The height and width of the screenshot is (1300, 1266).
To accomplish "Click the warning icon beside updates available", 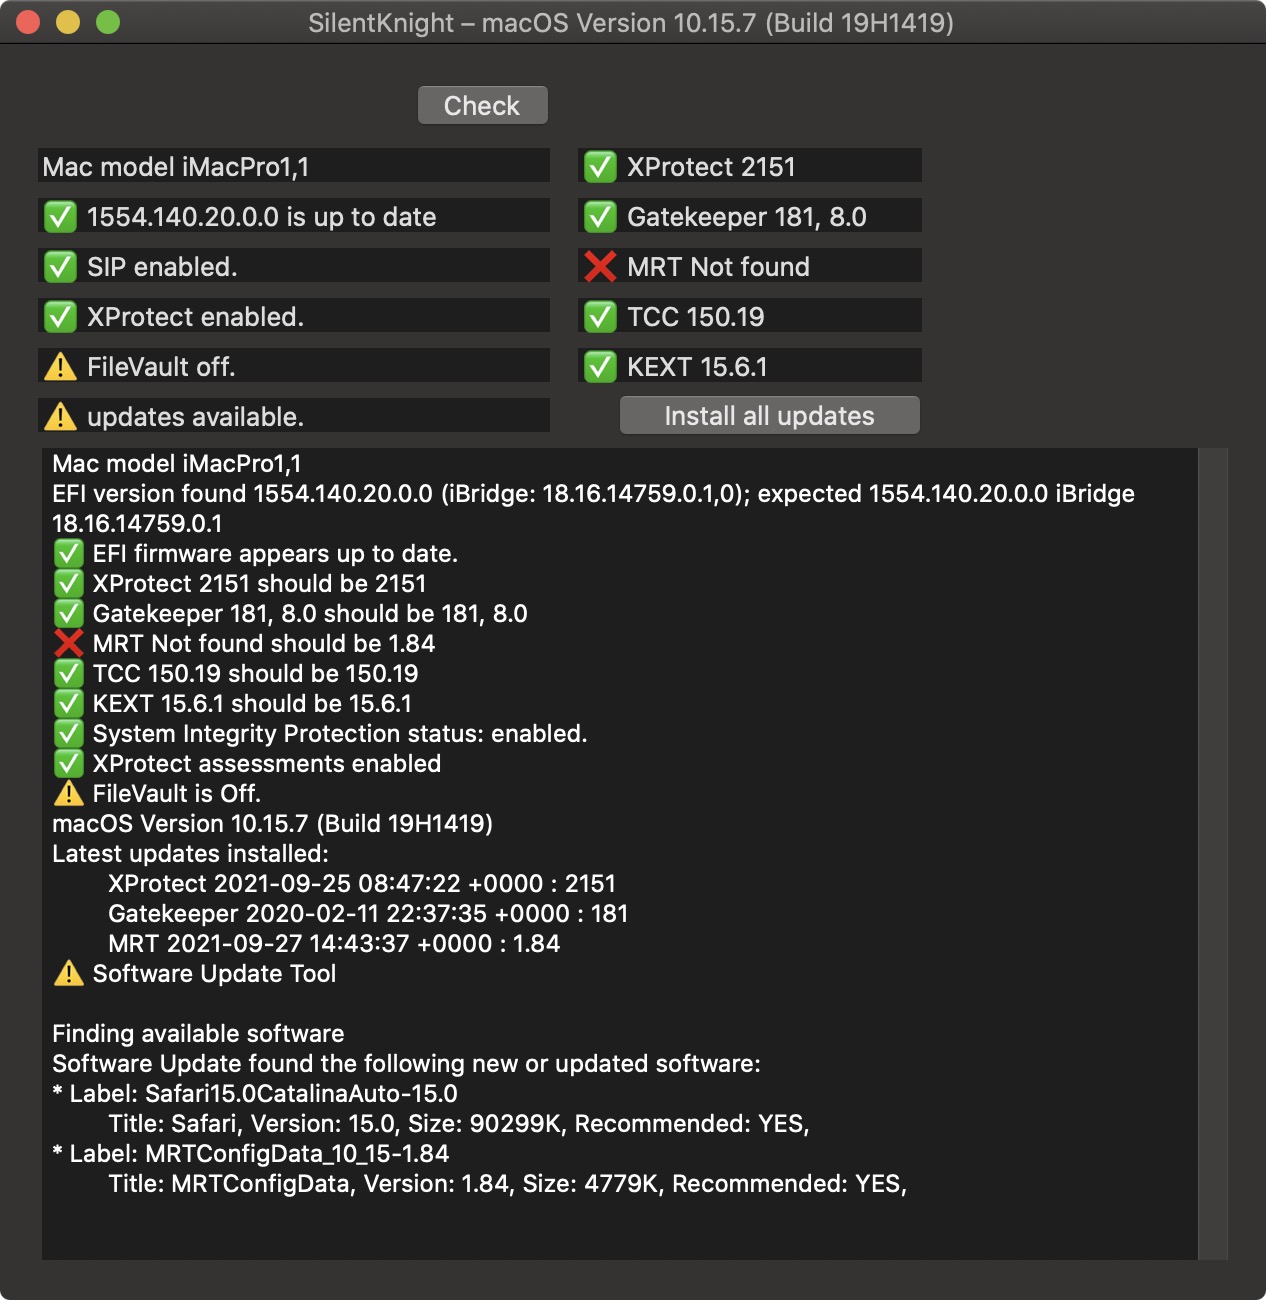I will point(60,417).
